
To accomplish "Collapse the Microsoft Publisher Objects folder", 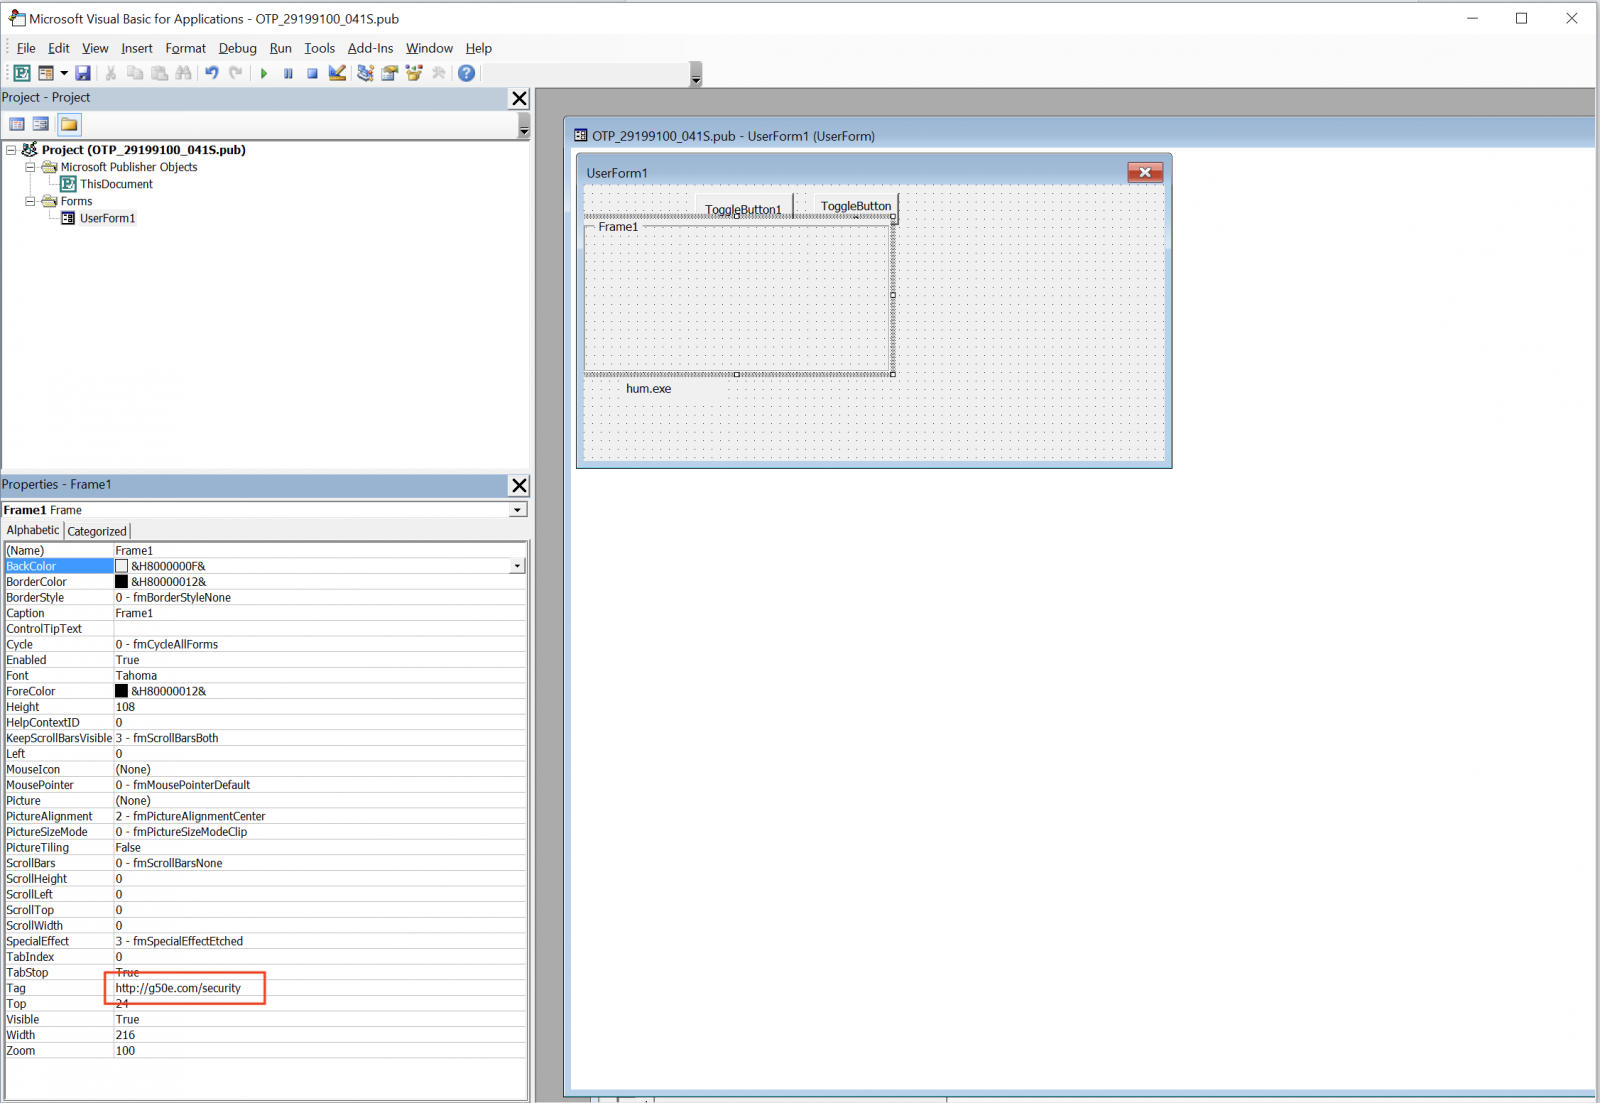I will [30, 167].
